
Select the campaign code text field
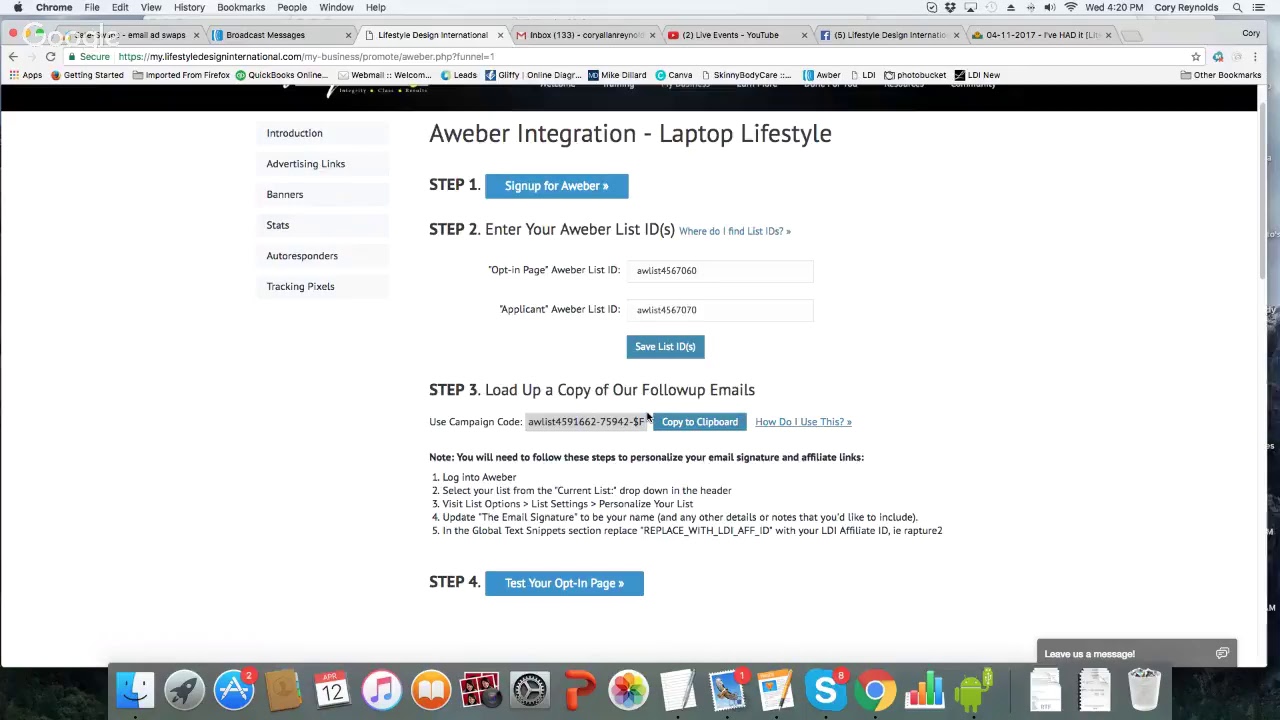[586, 422]
